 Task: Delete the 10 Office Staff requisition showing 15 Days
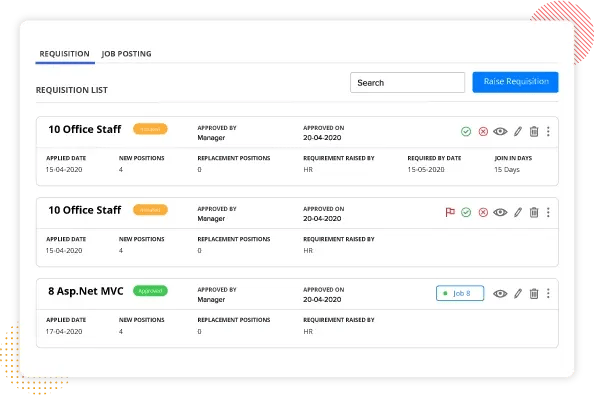pos(534,131)
